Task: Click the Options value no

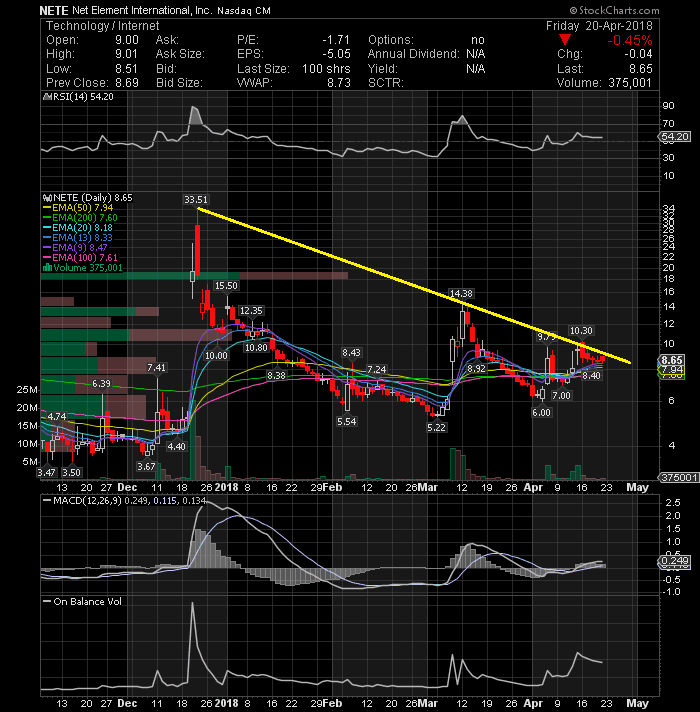Action: pos(478,40)
